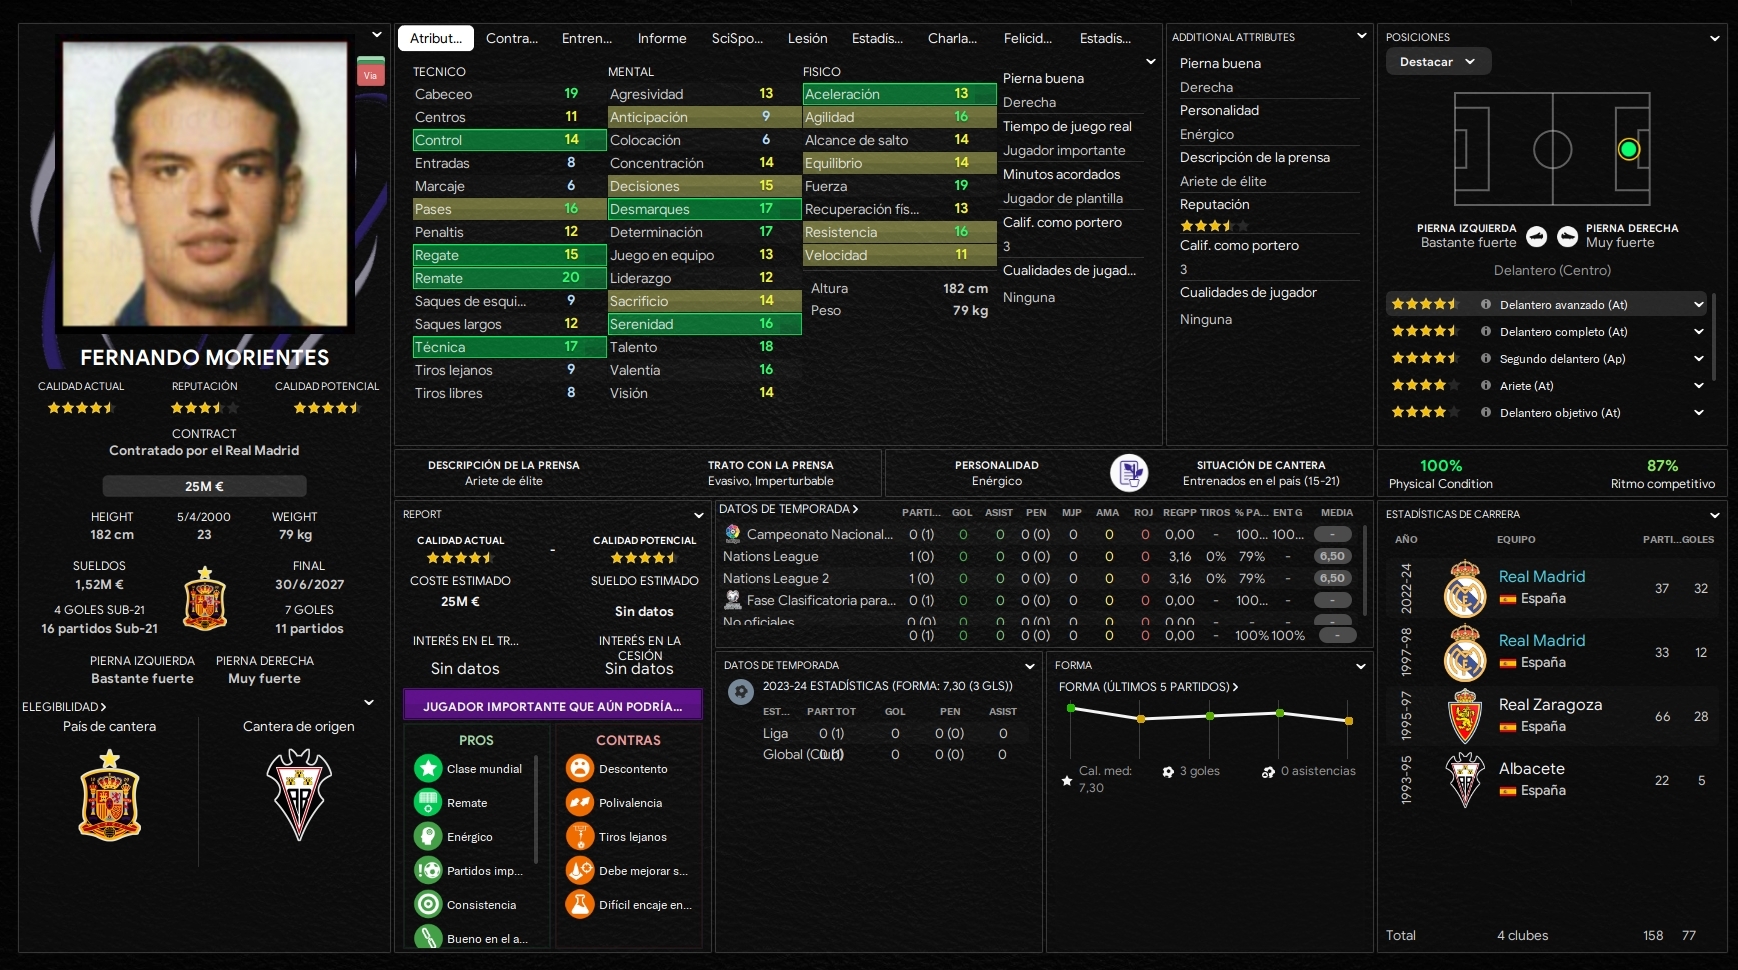Open the Real Madrid link for 2022-24
Image resolution: width=1738 pixels, height=970 pixels.
tap(1542, 577)
